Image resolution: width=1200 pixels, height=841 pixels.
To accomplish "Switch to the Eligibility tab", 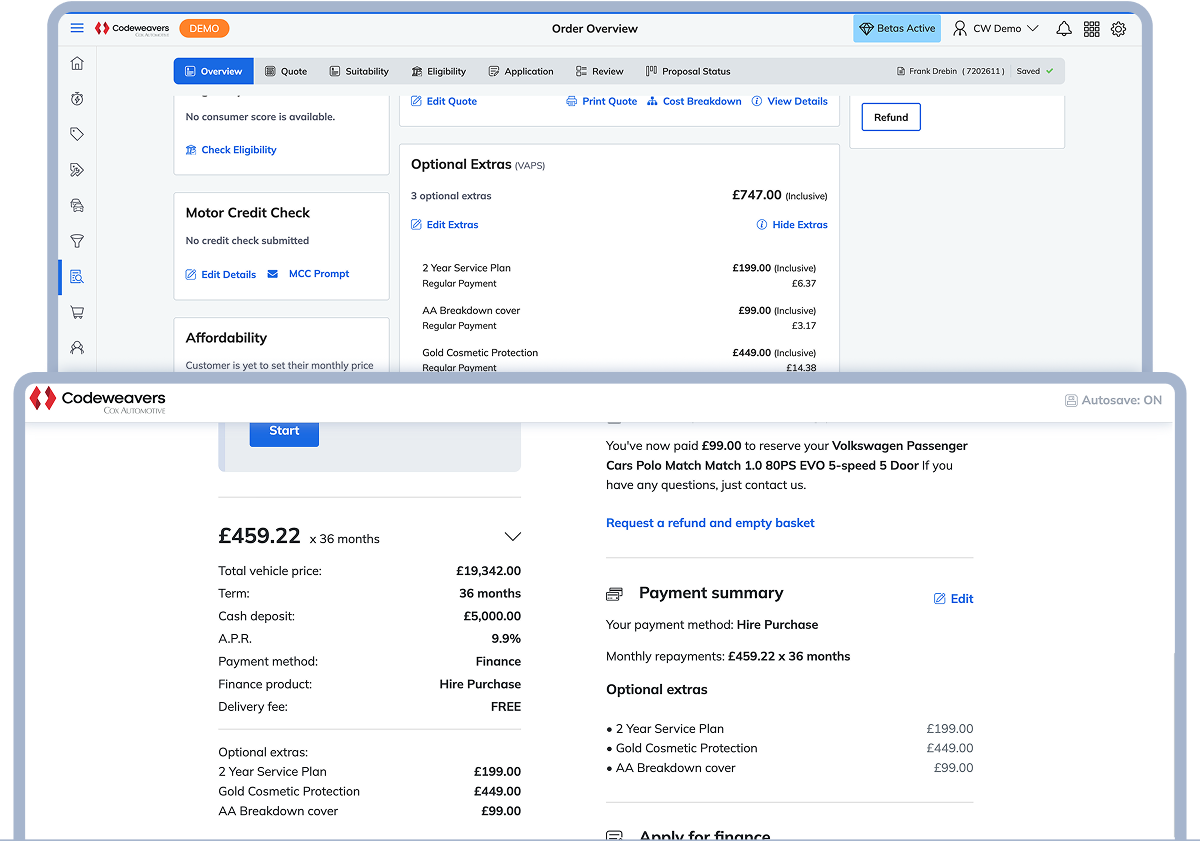I will point(439,71).
